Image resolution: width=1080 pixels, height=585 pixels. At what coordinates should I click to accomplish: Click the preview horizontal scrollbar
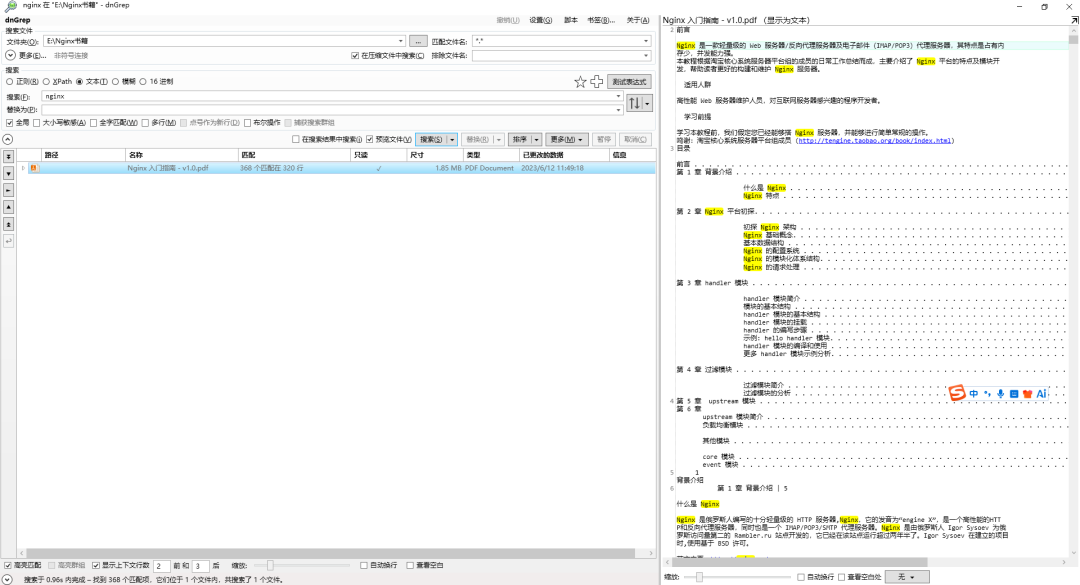coord(799,562)
